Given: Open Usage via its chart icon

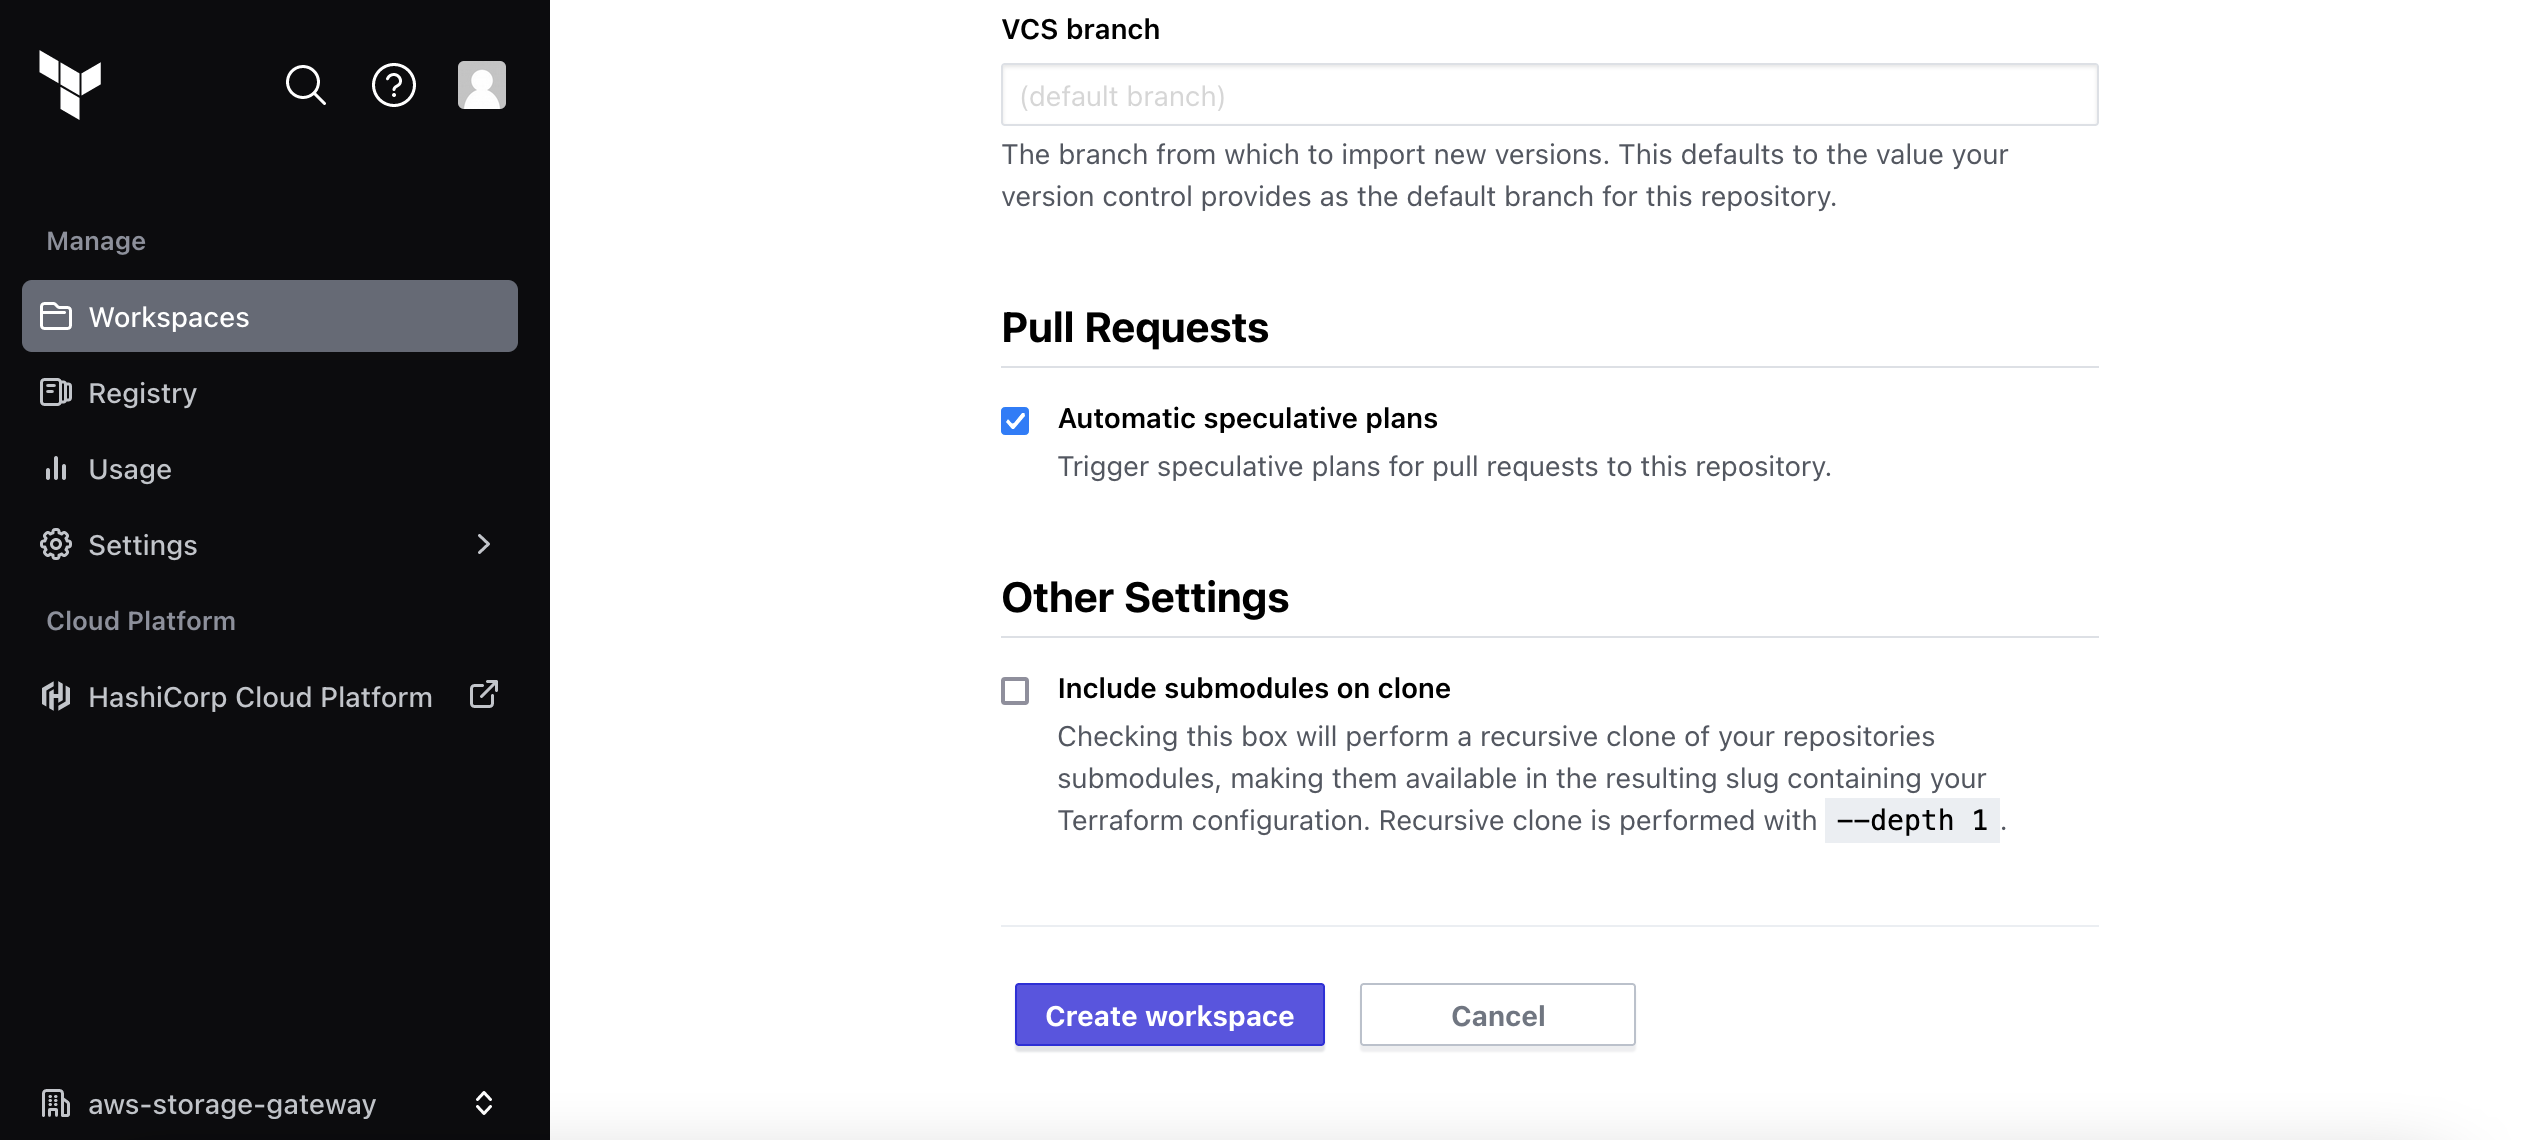Looking at the screenshot, I should coord(56,468).
